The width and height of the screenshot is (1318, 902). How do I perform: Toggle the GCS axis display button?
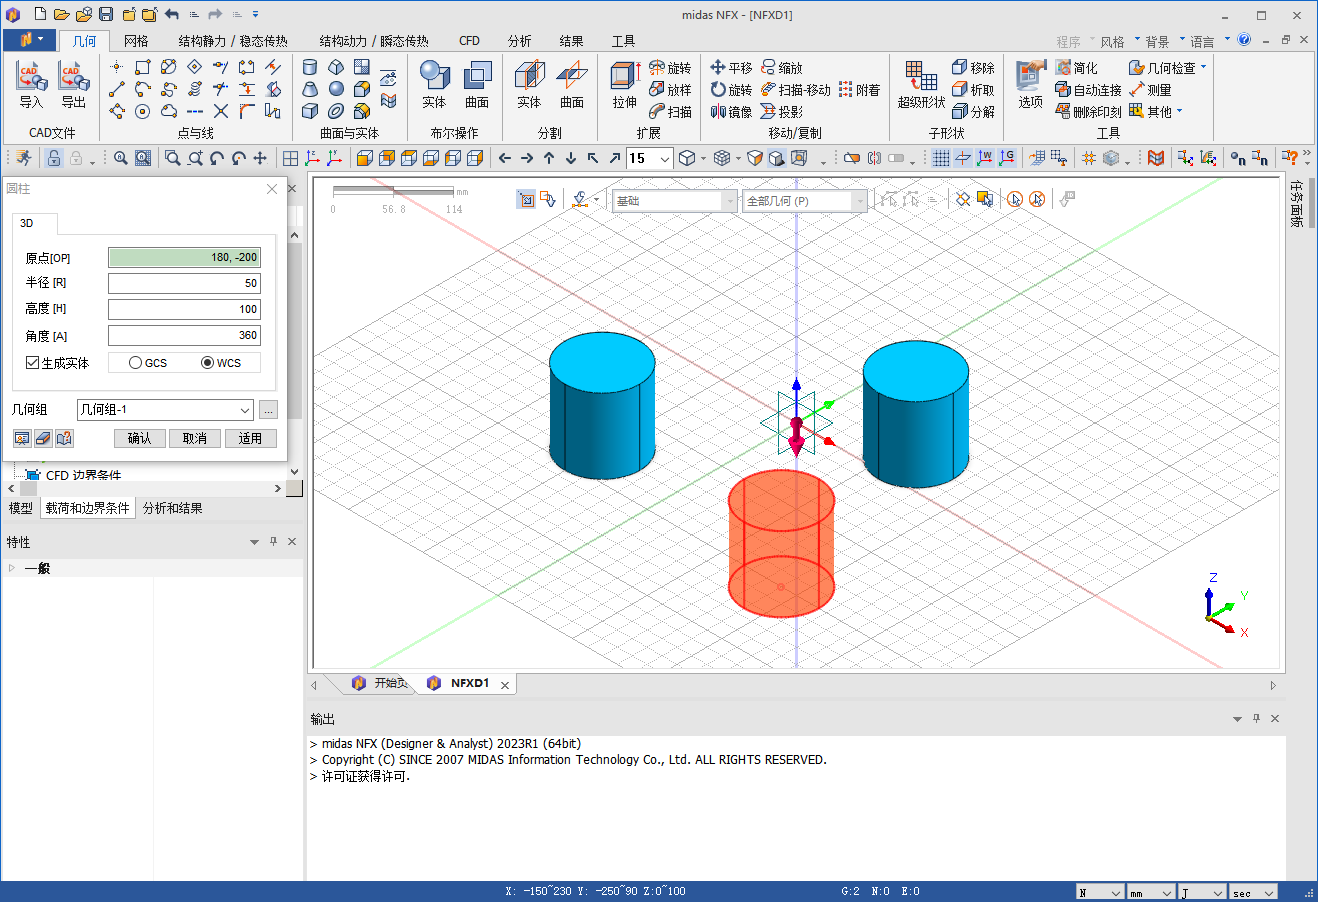pyautogui.click(x=1007, y=158)
